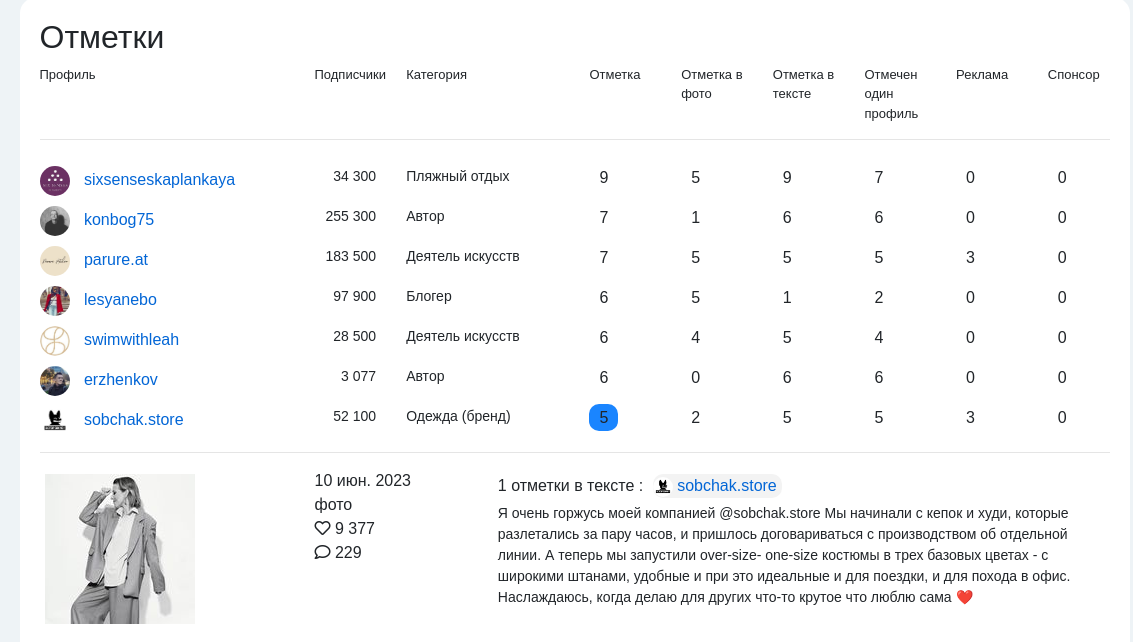Image resolution: width=1133 pixels, height=642 pixels.
Task: Click Отметки section heading
Action: coord(102,38)
